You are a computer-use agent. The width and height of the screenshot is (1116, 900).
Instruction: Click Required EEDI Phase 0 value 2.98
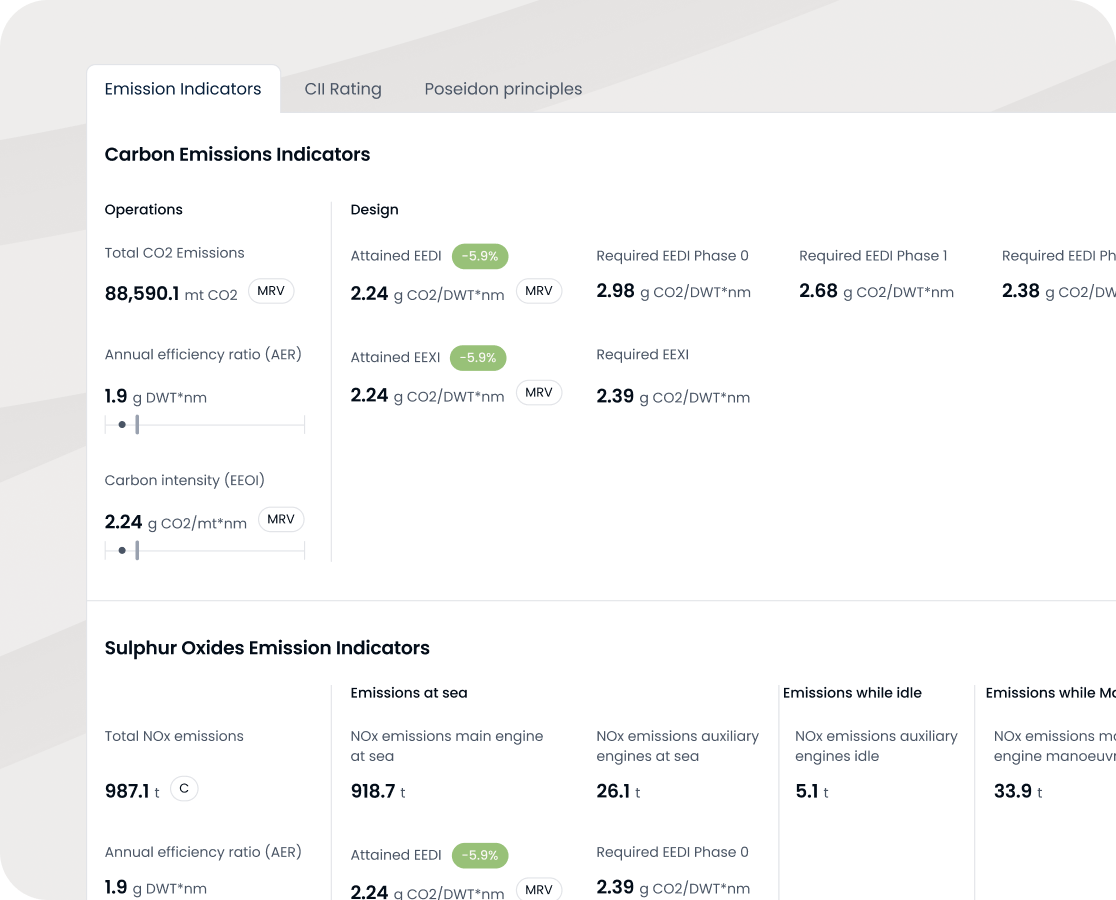click(615, 291)
